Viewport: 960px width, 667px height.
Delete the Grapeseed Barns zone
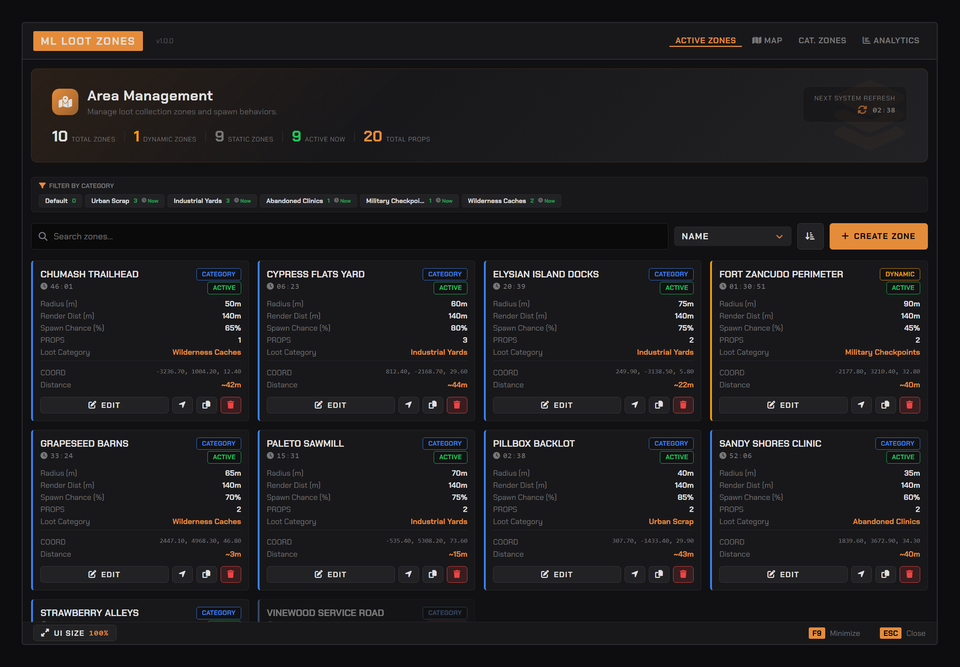click(x=231, y=574)
